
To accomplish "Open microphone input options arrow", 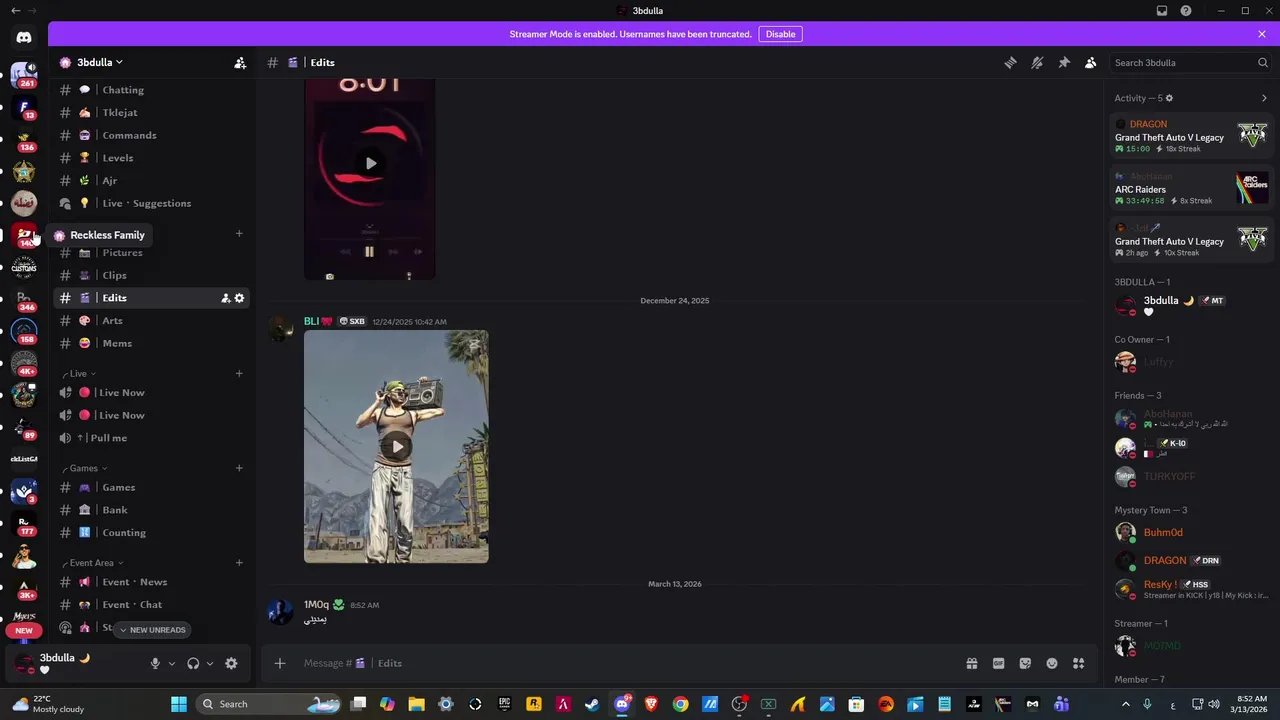I will (171, 663).
